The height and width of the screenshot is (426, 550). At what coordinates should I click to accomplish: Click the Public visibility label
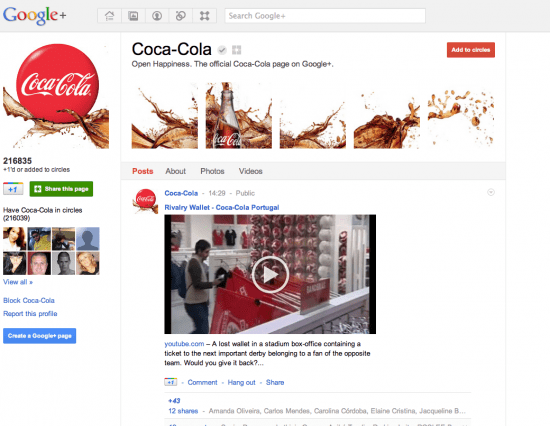click(245, 193)
